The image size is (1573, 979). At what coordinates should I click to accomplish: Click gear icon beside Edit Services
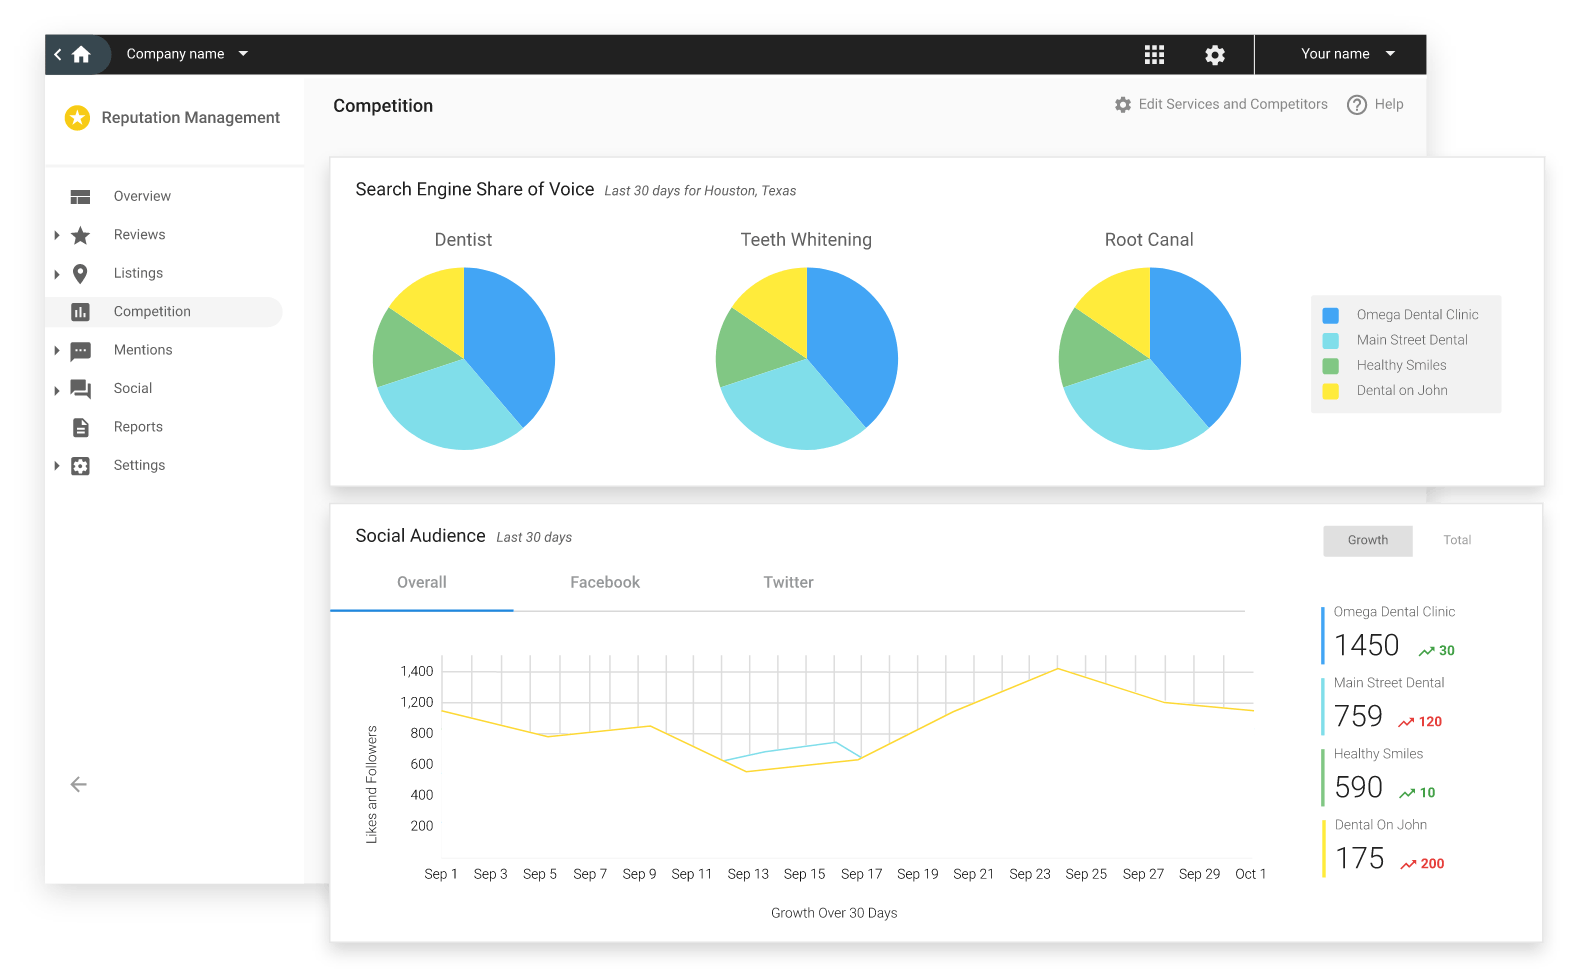pyautogui.click(x=1123, y=105)
